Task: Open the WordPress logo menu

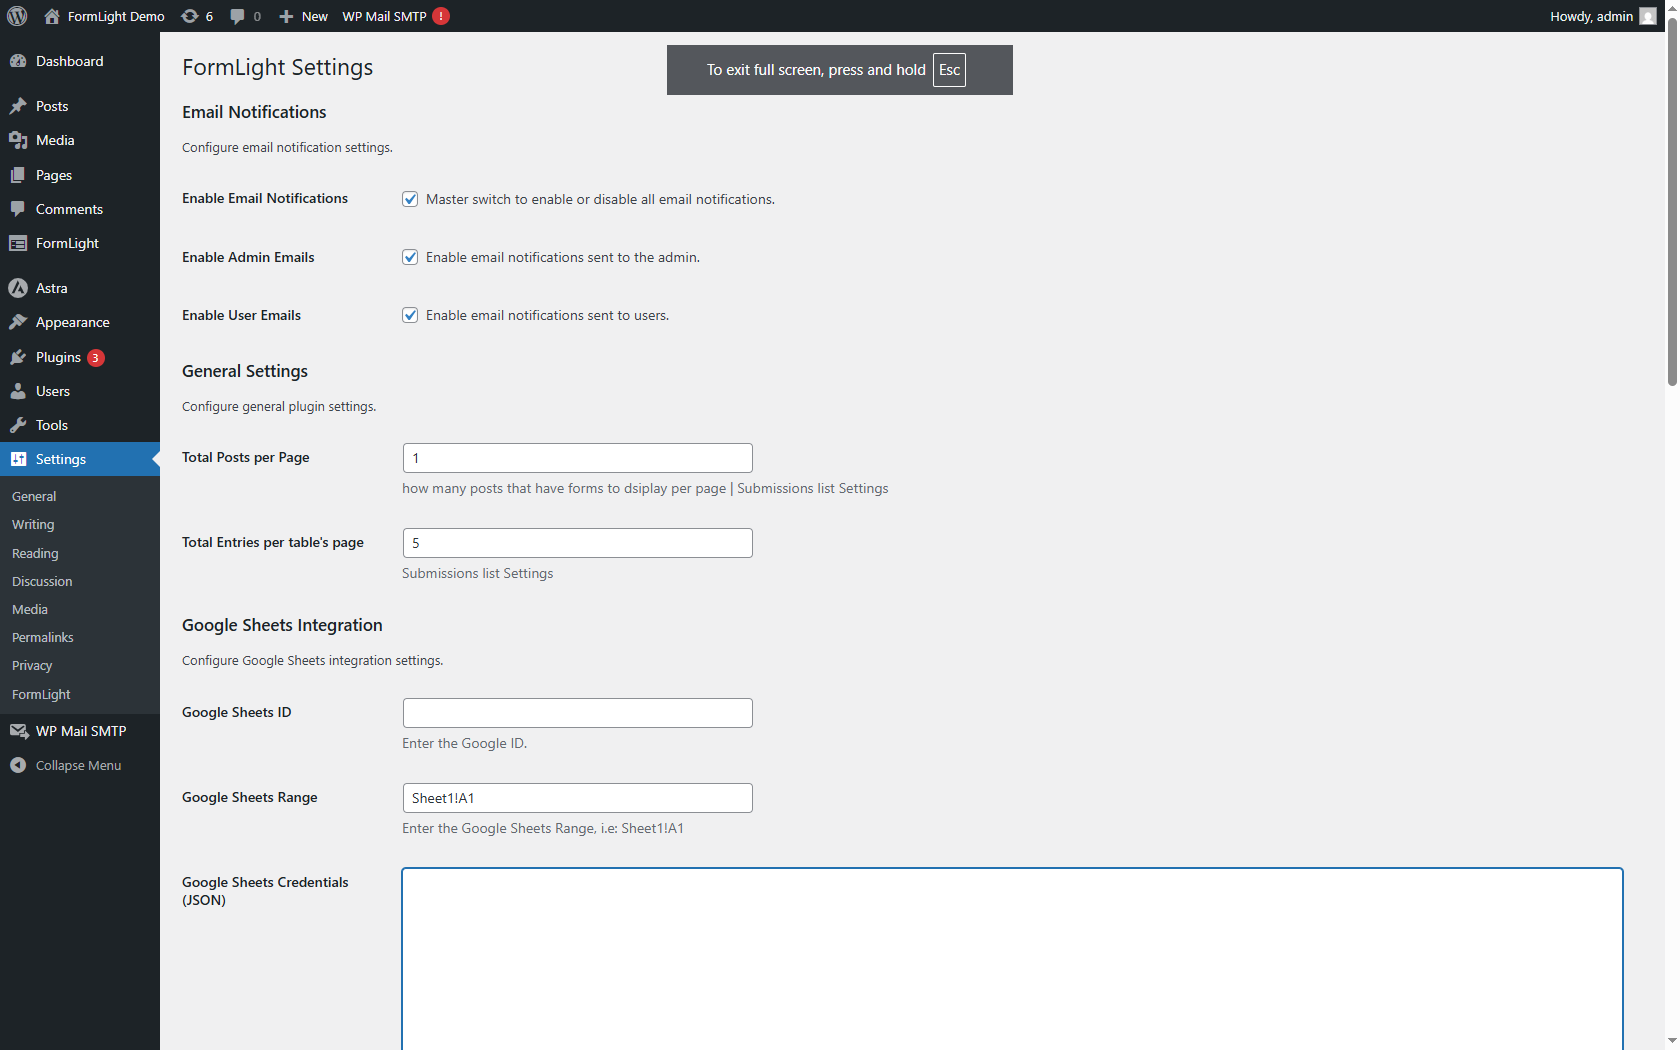Action: coord(16,16)
